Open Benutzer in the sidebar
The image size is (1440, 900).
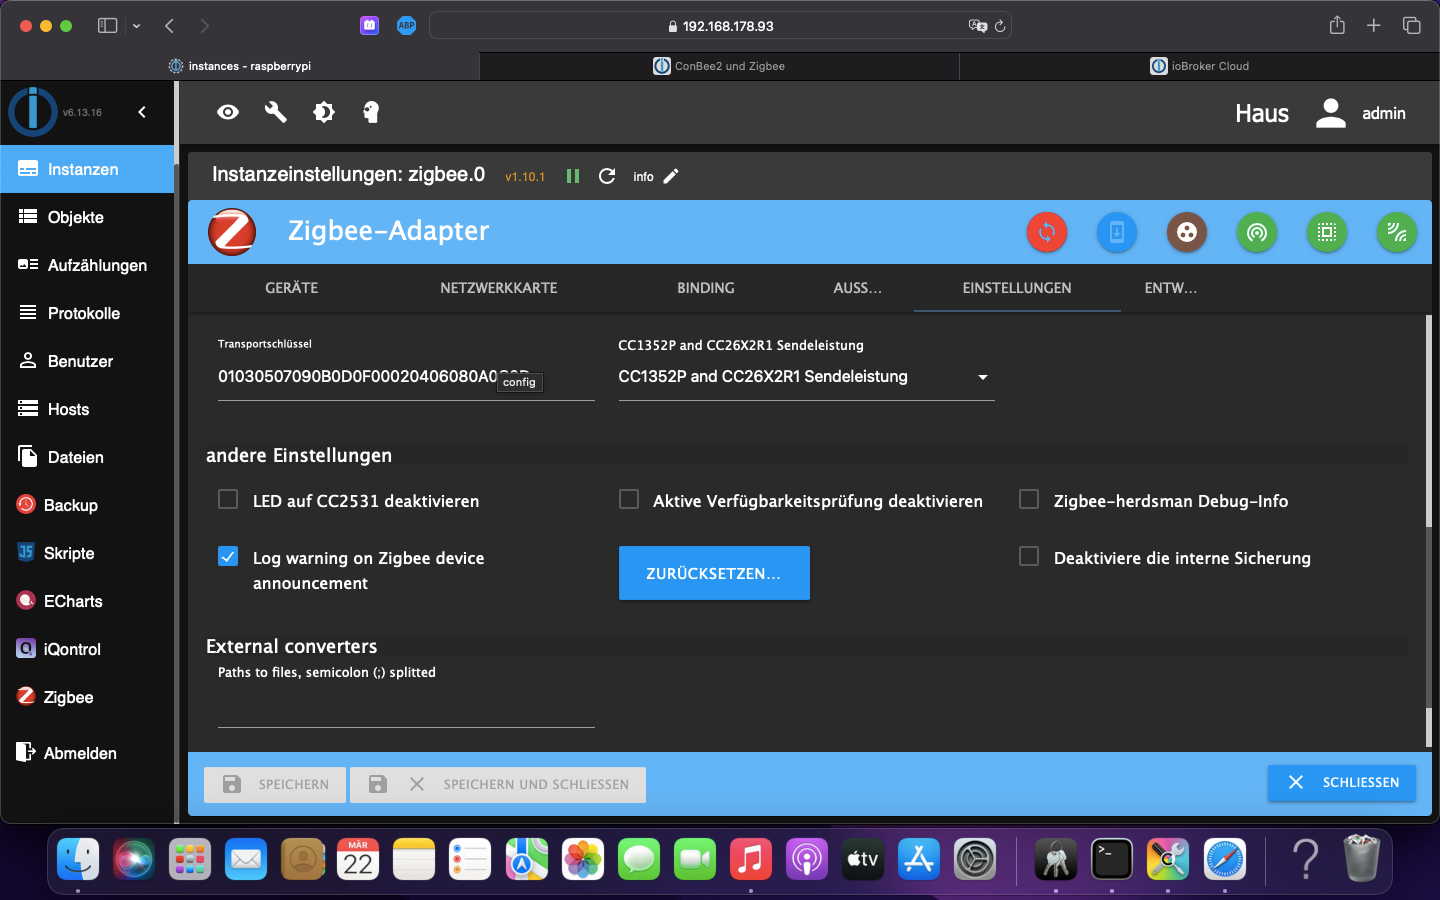pyautogui.click(x=87, y=361)
